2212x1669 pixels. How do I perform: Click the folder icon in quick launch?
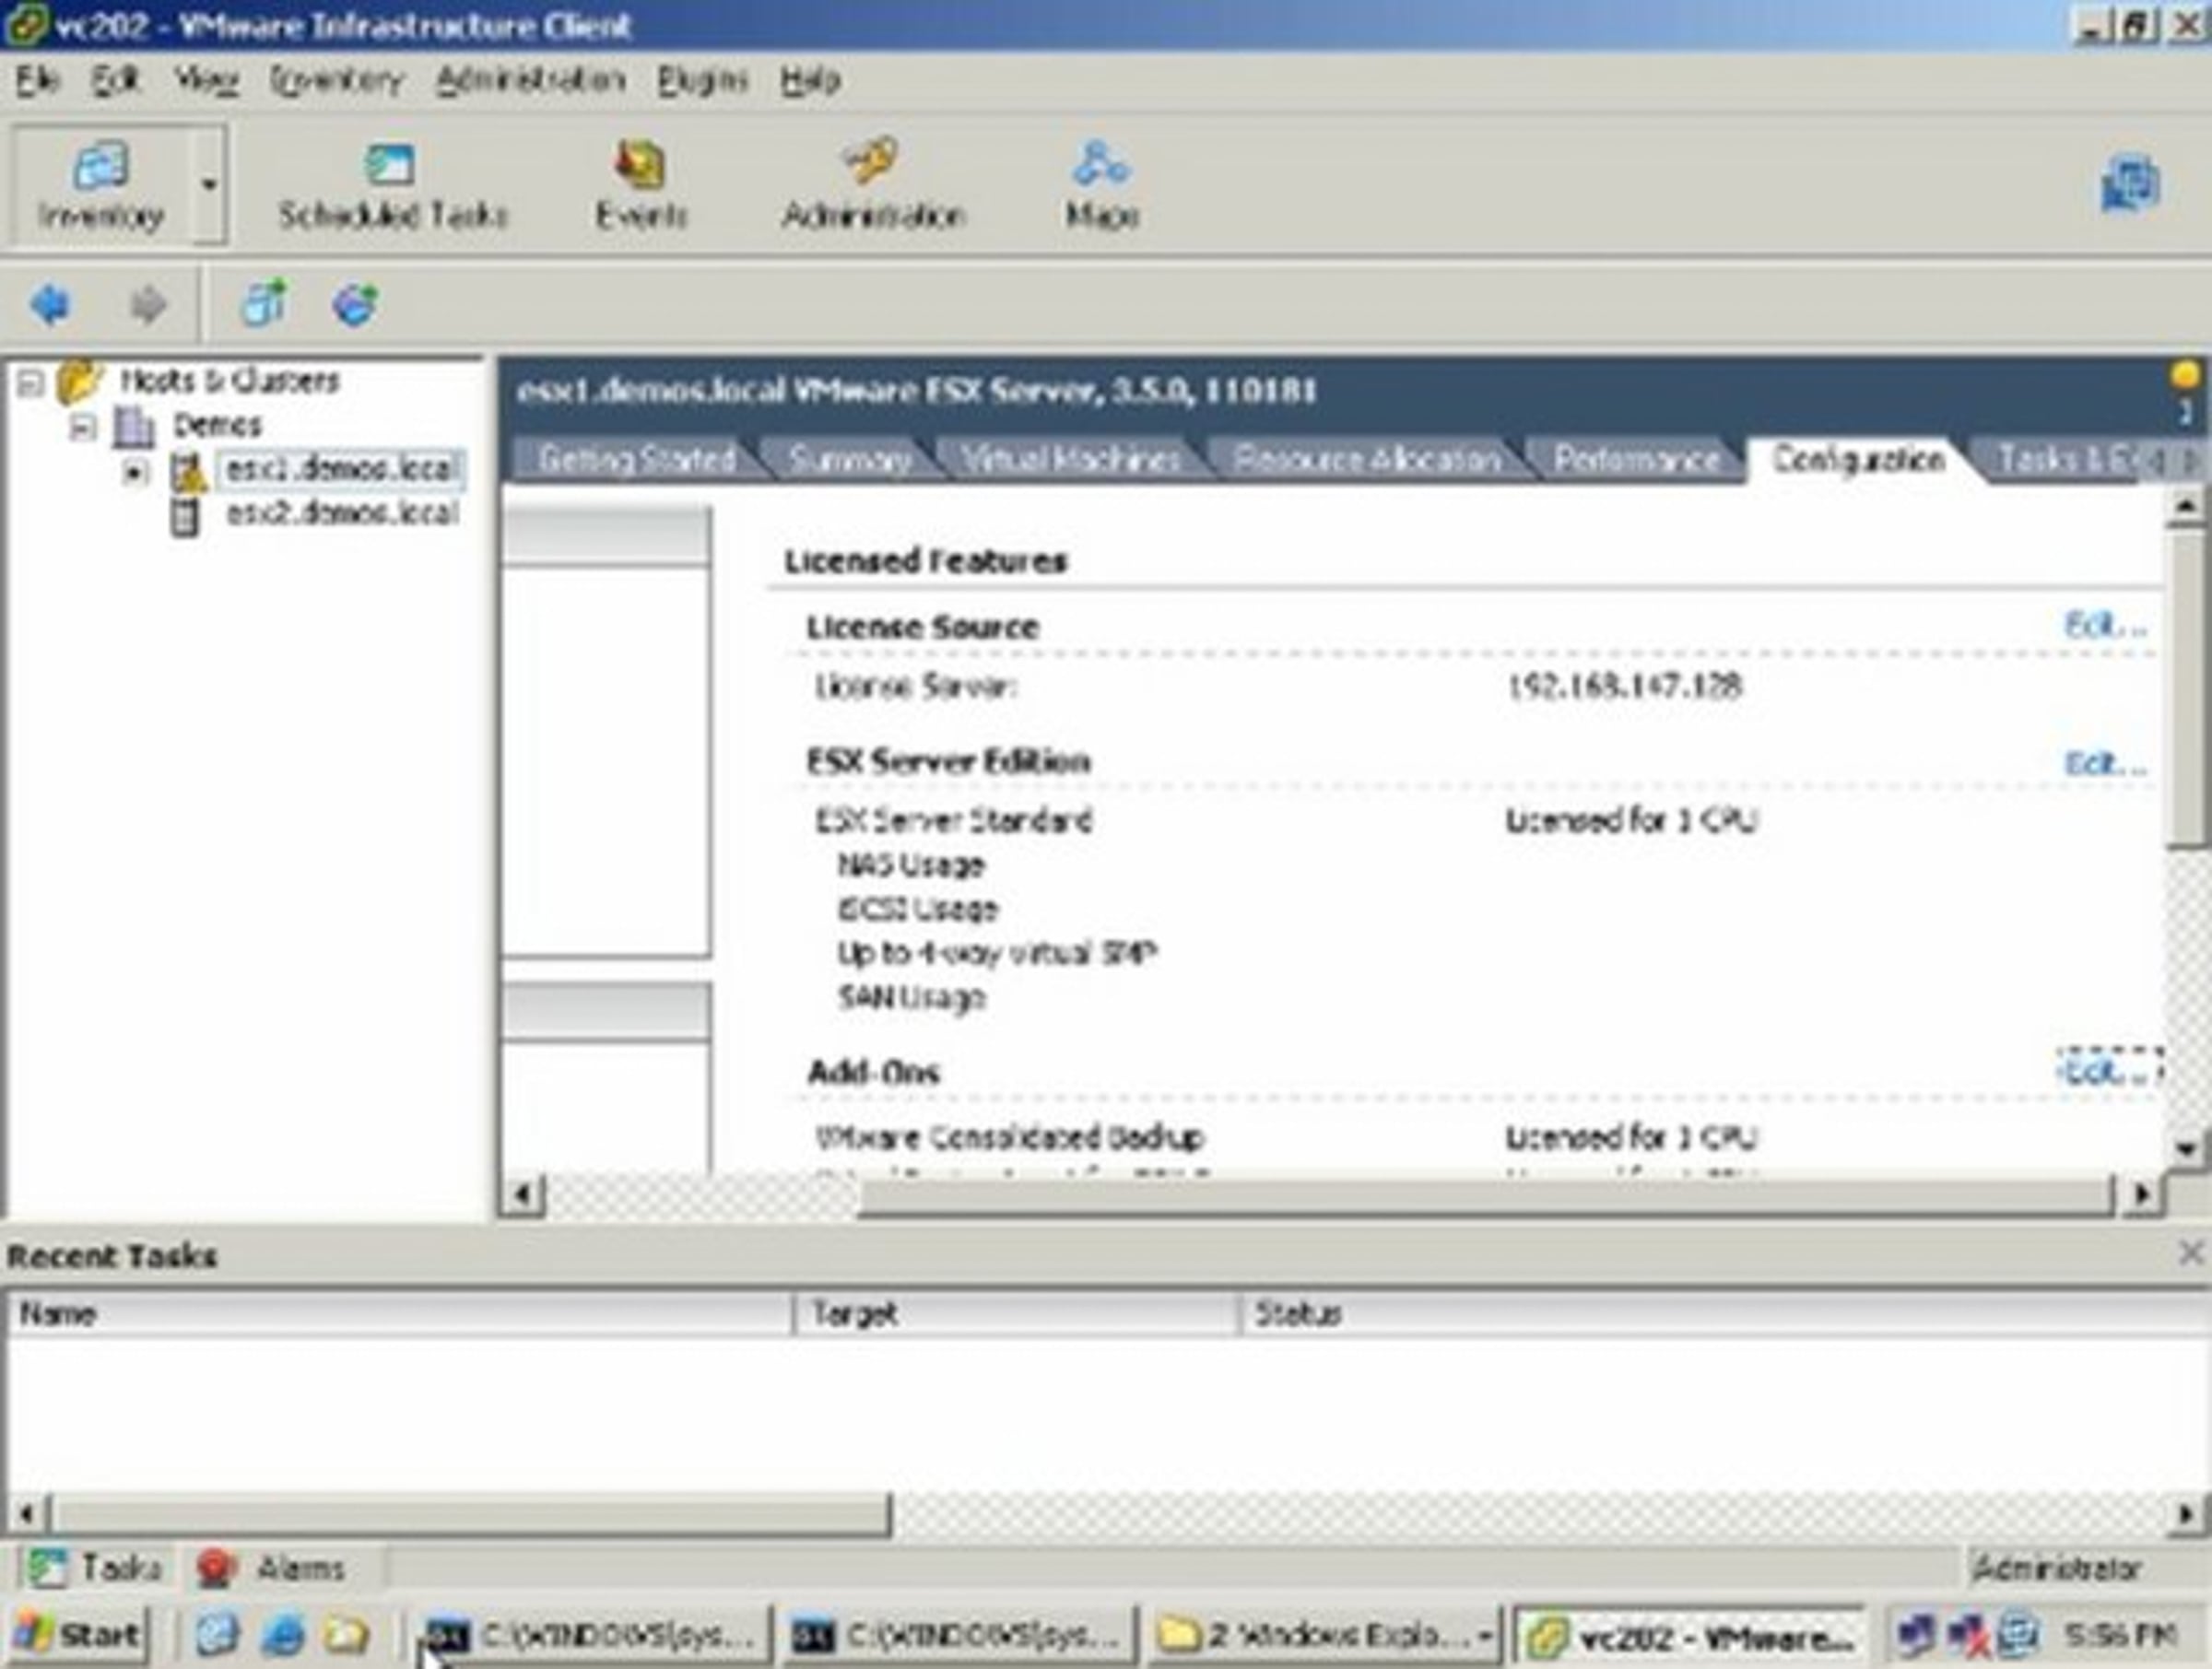pos(345,1635)
